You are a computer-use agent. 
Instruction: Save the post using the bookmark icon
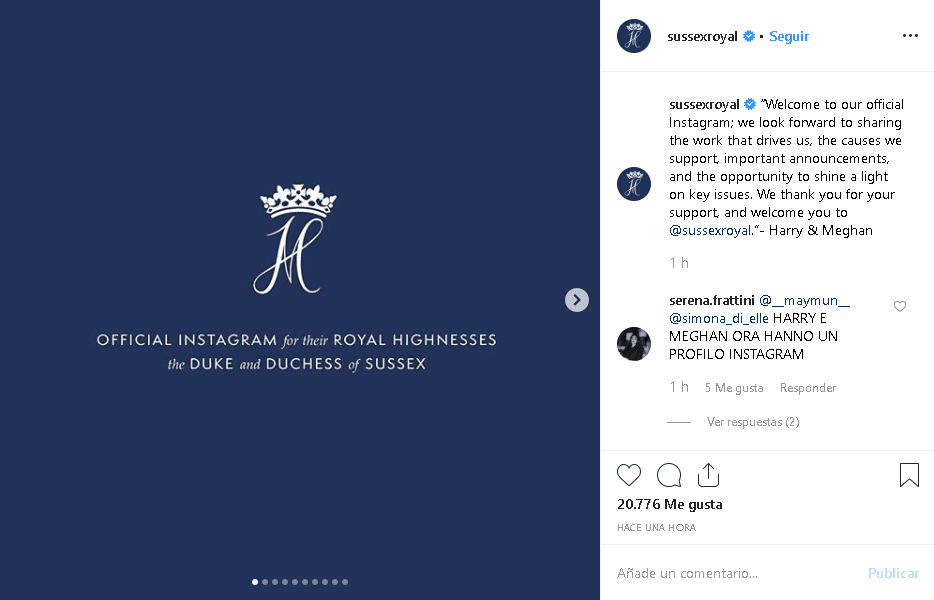909,474
